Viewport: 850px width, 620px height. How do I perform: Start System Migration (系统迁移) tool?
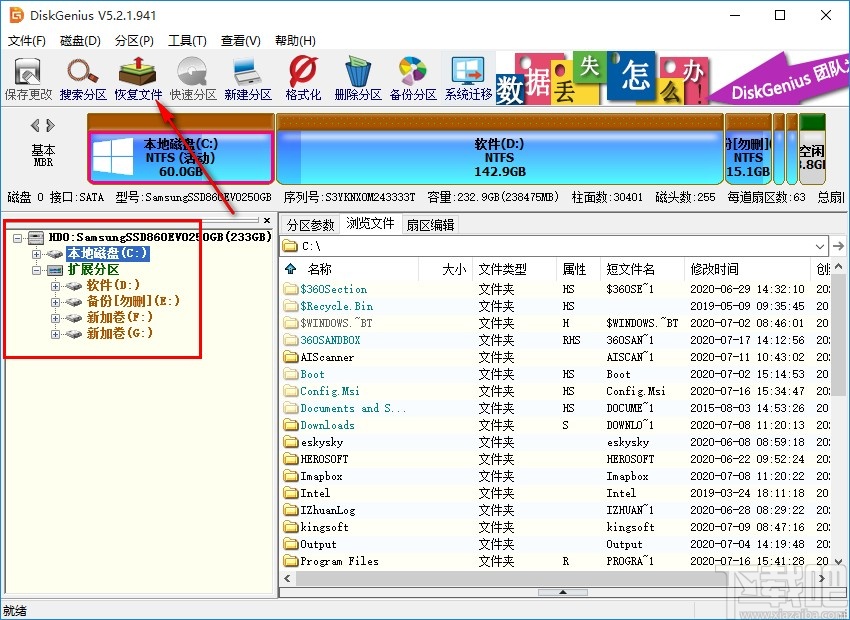[x=468, y=79]
